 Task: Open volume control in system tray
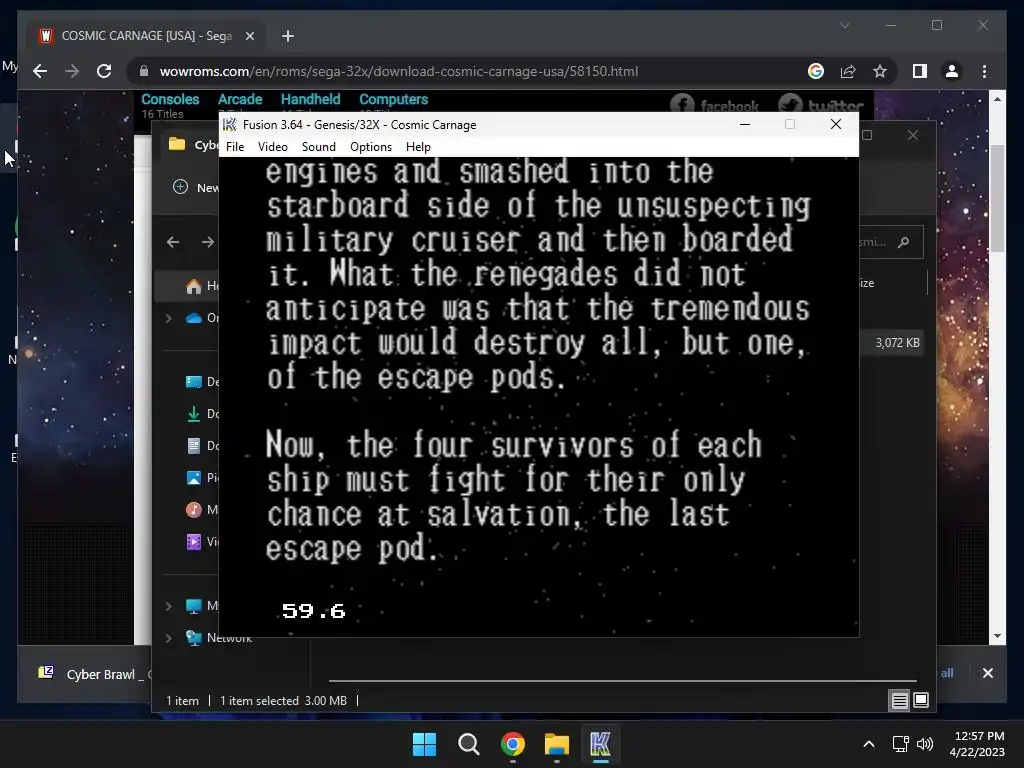(925, 744)
